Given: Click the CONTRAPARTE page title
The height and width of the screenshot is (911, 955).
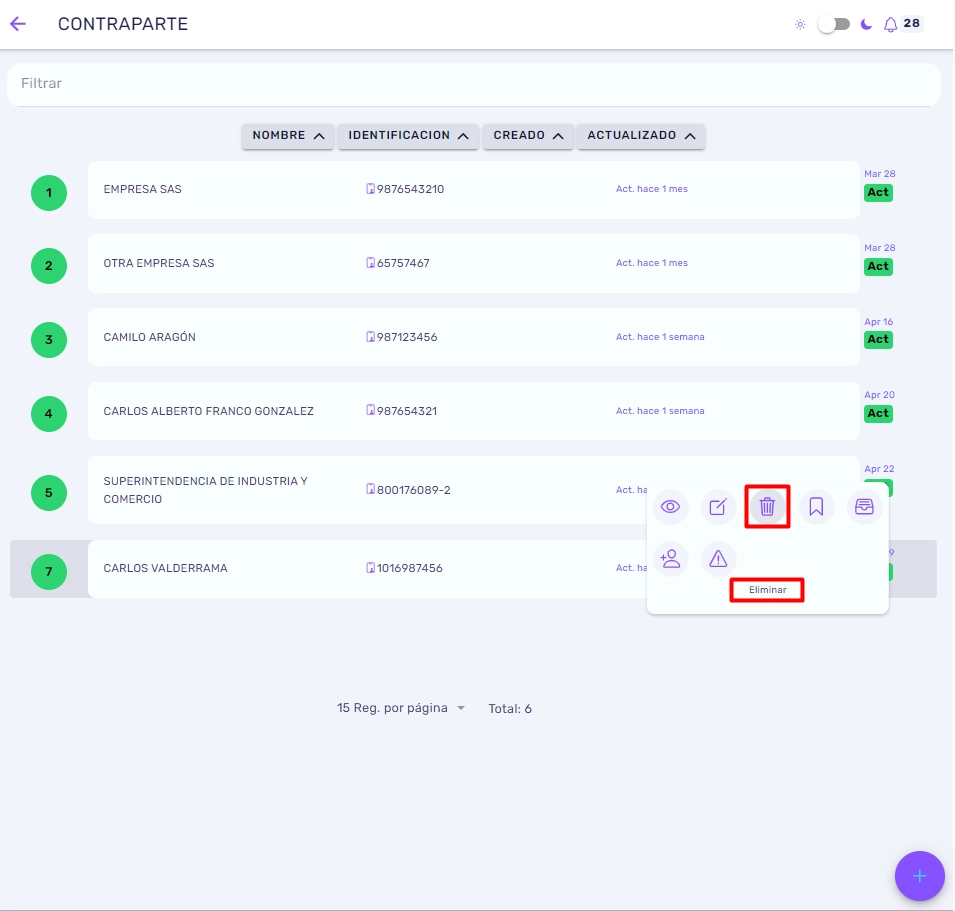Looking at the screenshot, I should (123, 24).
